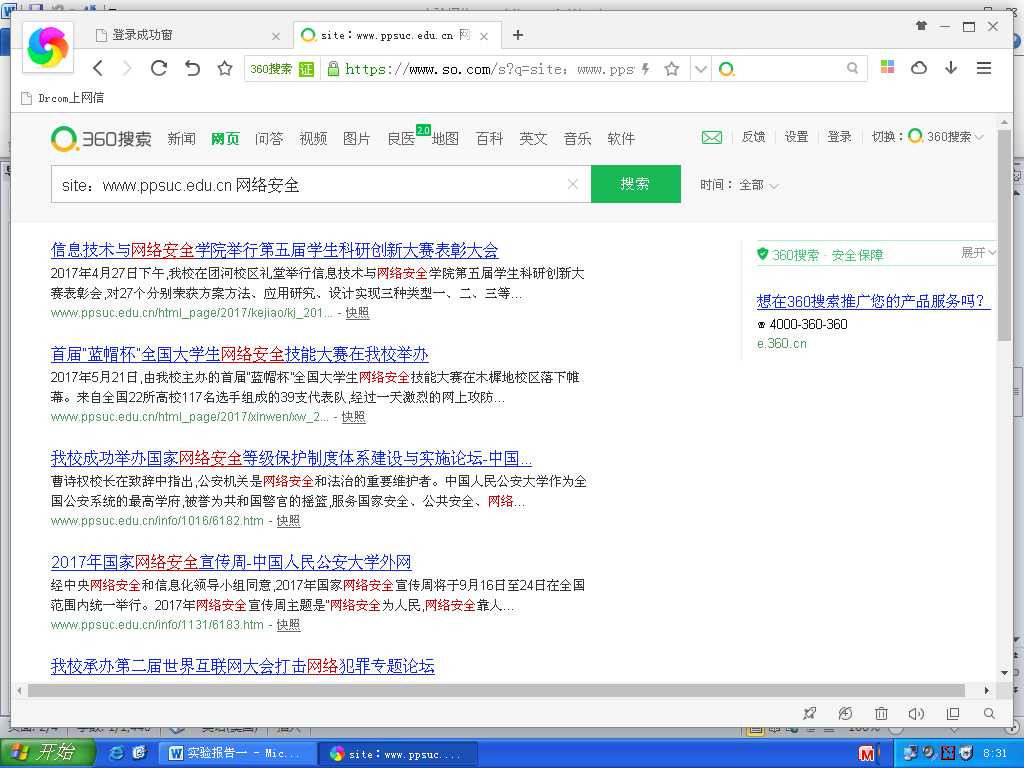Open the browser hamburger menu
Screen dimensions: 1024x768
[x=984, y=67]
